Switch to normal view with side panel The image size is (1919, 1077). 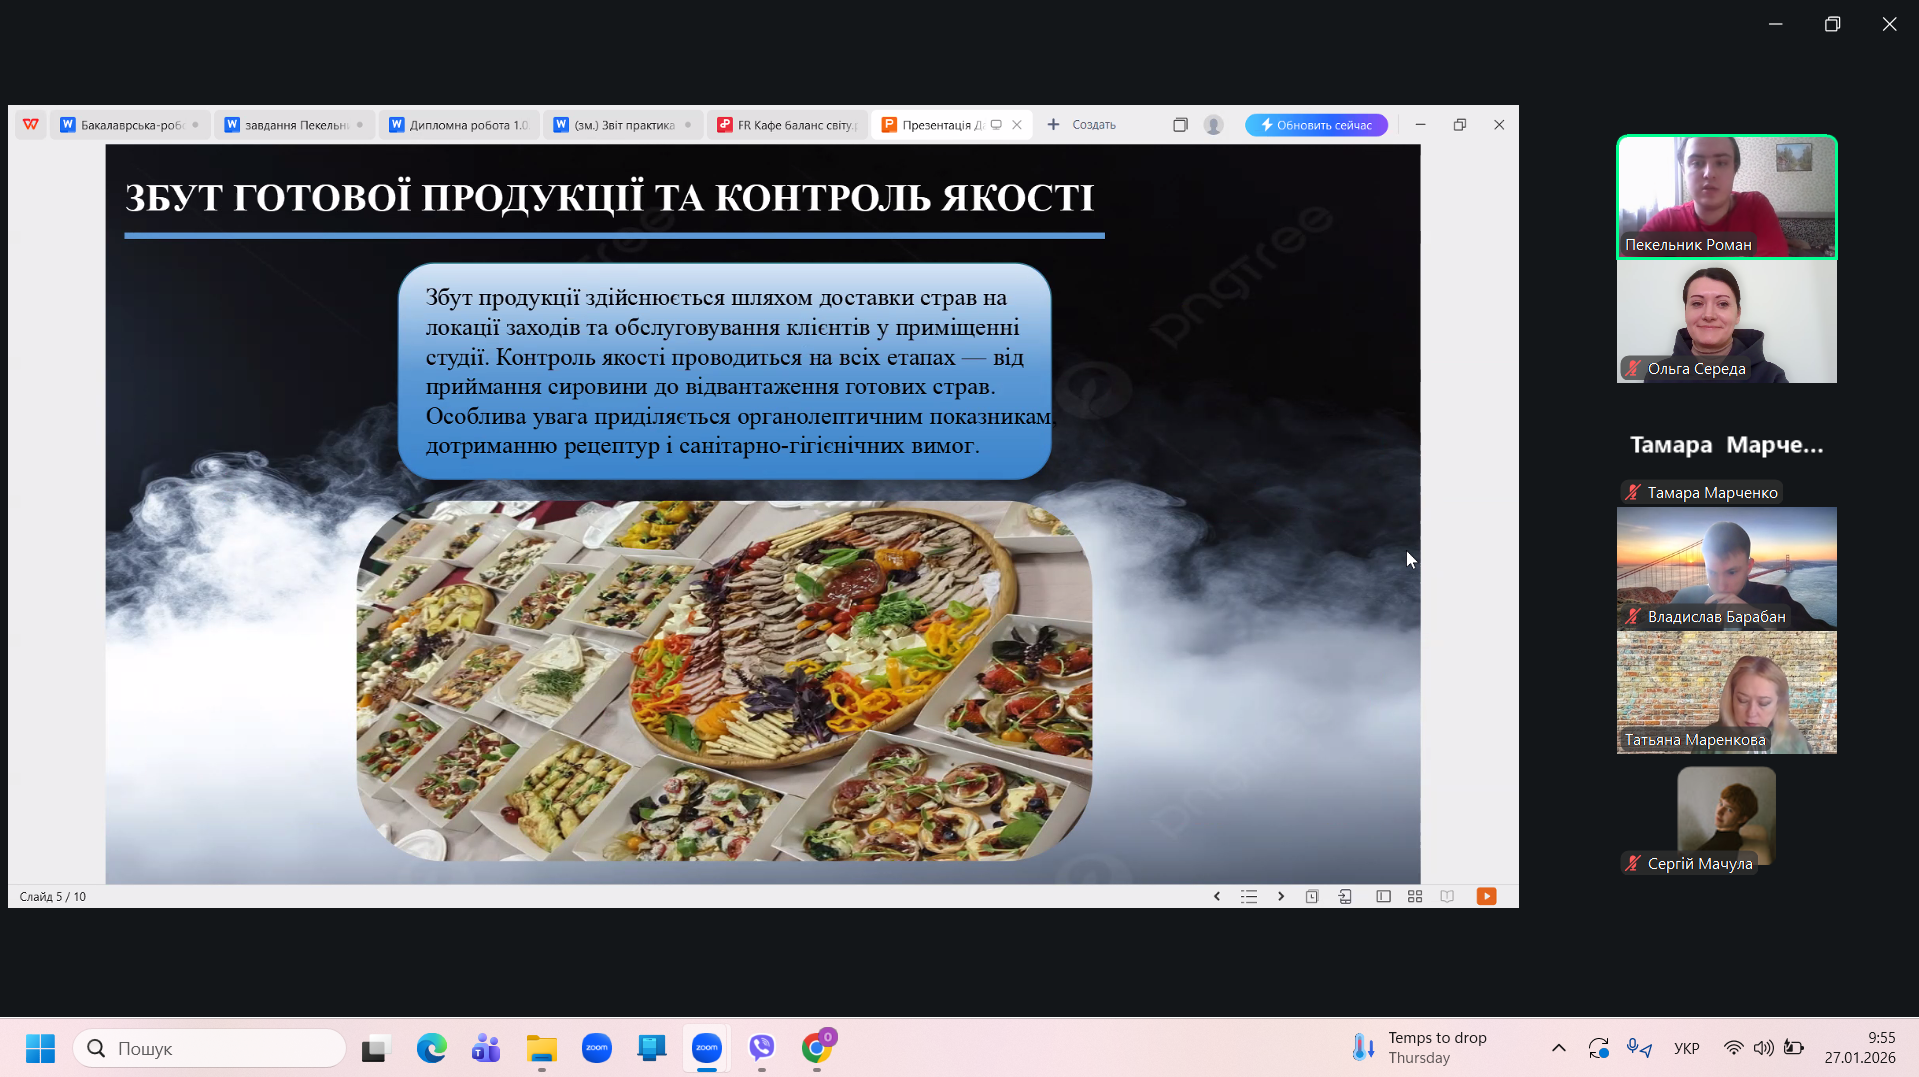tap(1383, 896)
